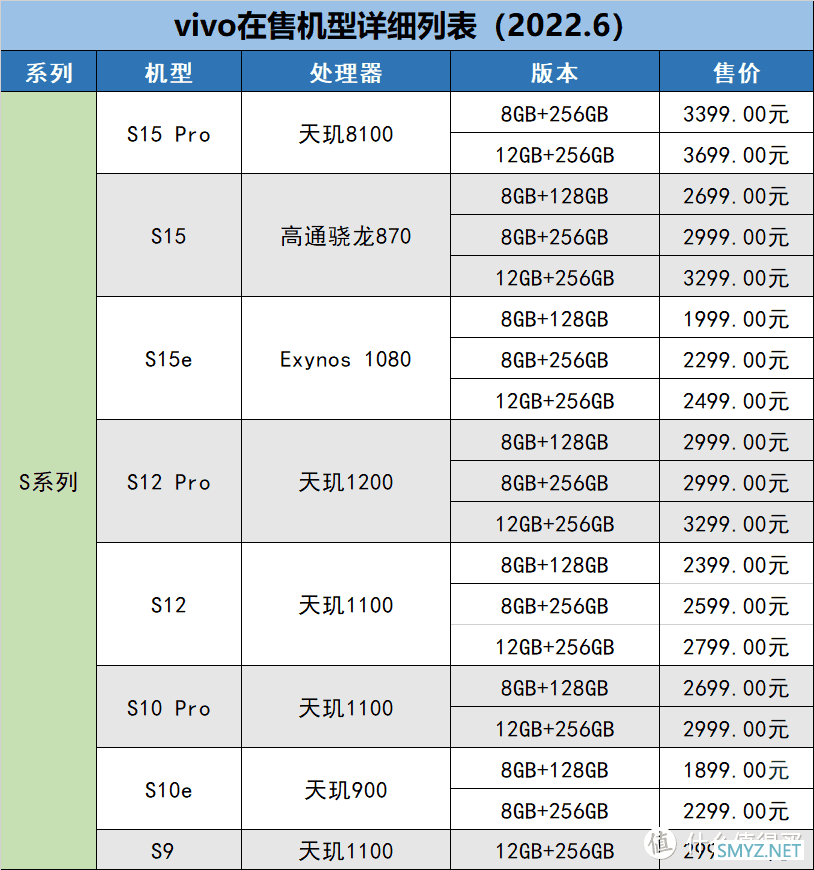This screenshot has width=814, height=870.
Task: Click the 8GB+128GB version of S10 Pro
Action: [555, 687]
